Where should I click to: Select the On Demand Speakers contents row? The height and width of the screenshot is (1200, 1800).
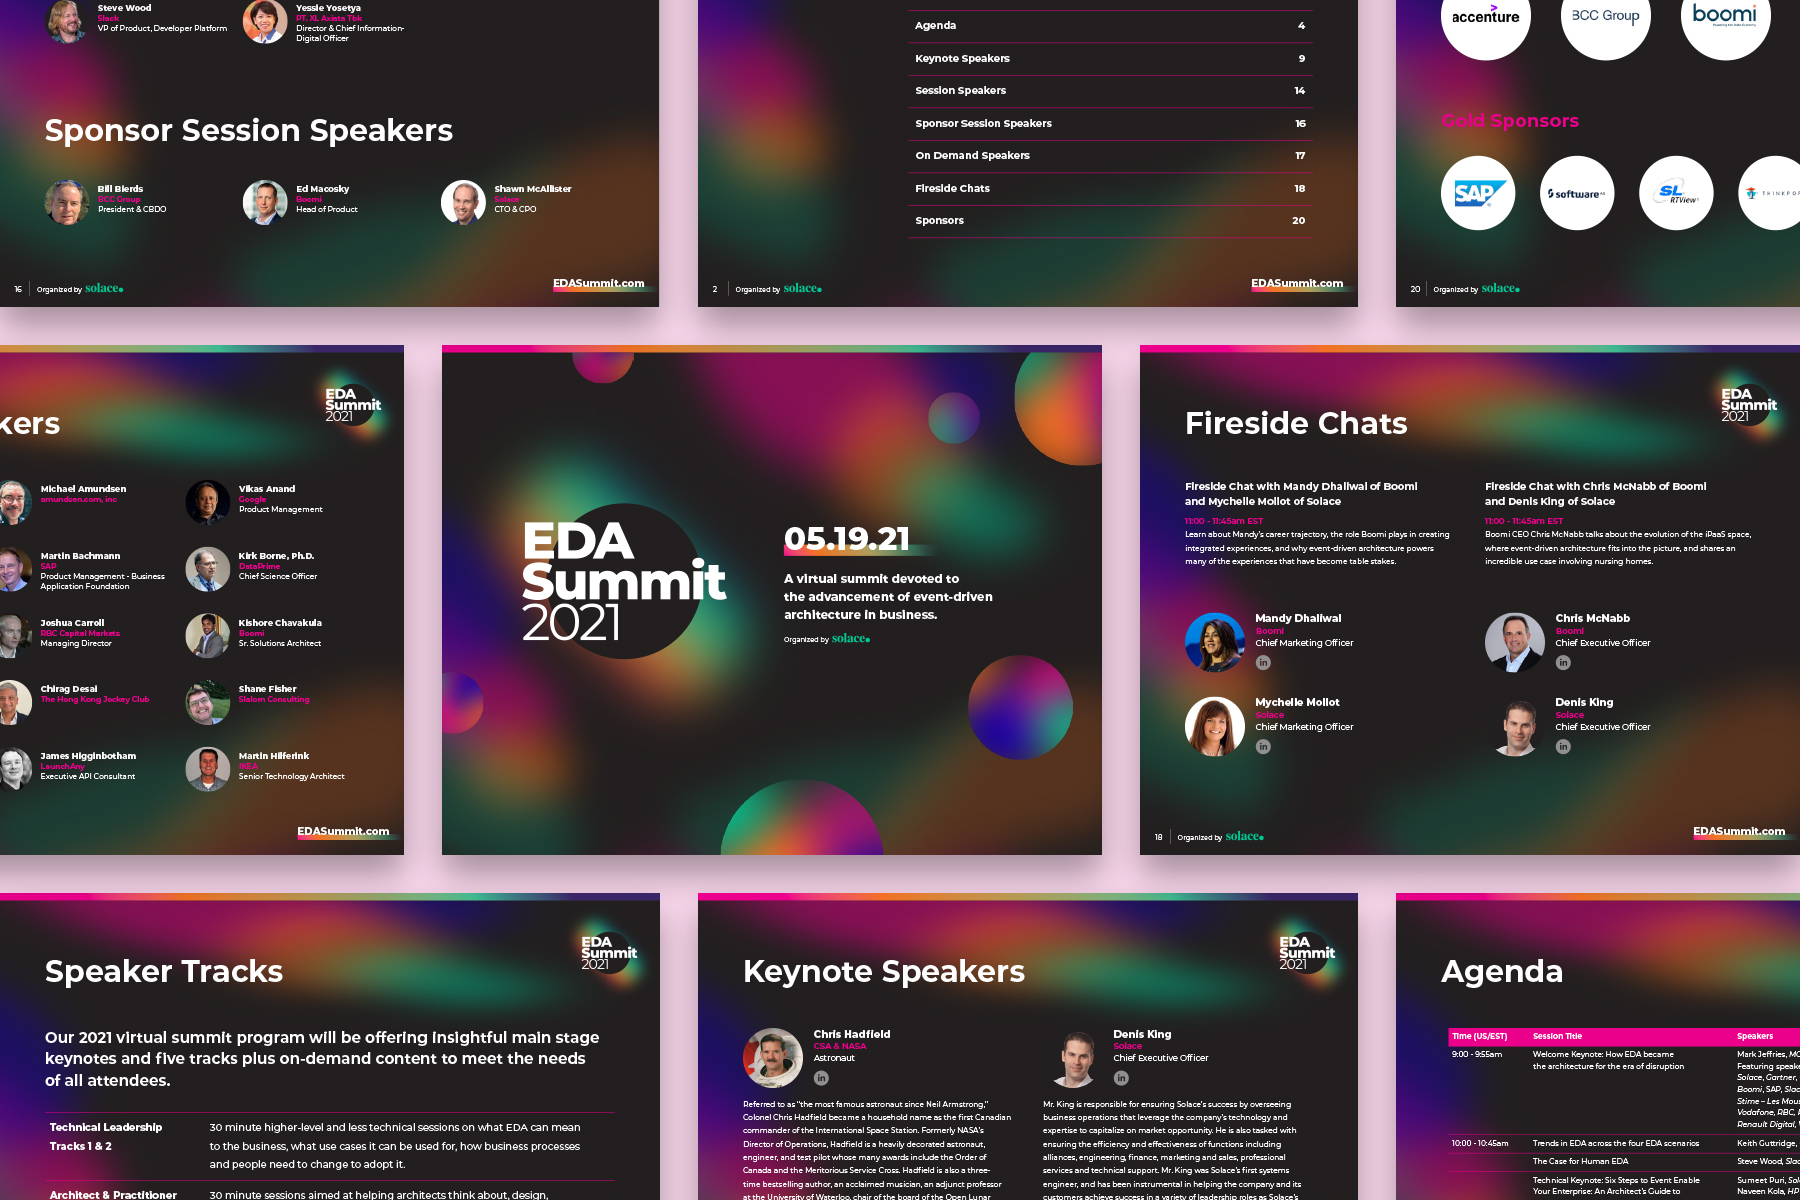tap(1110, 156)
